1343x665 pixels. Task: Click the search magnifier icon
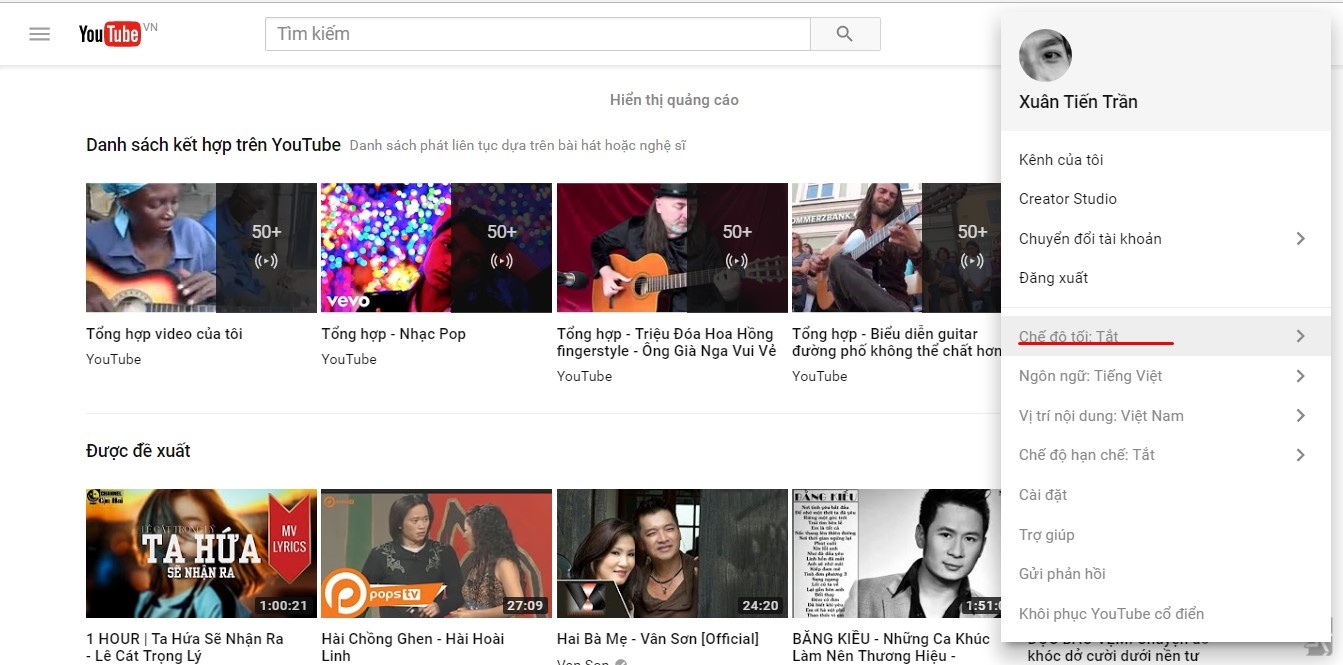point(845,33)
